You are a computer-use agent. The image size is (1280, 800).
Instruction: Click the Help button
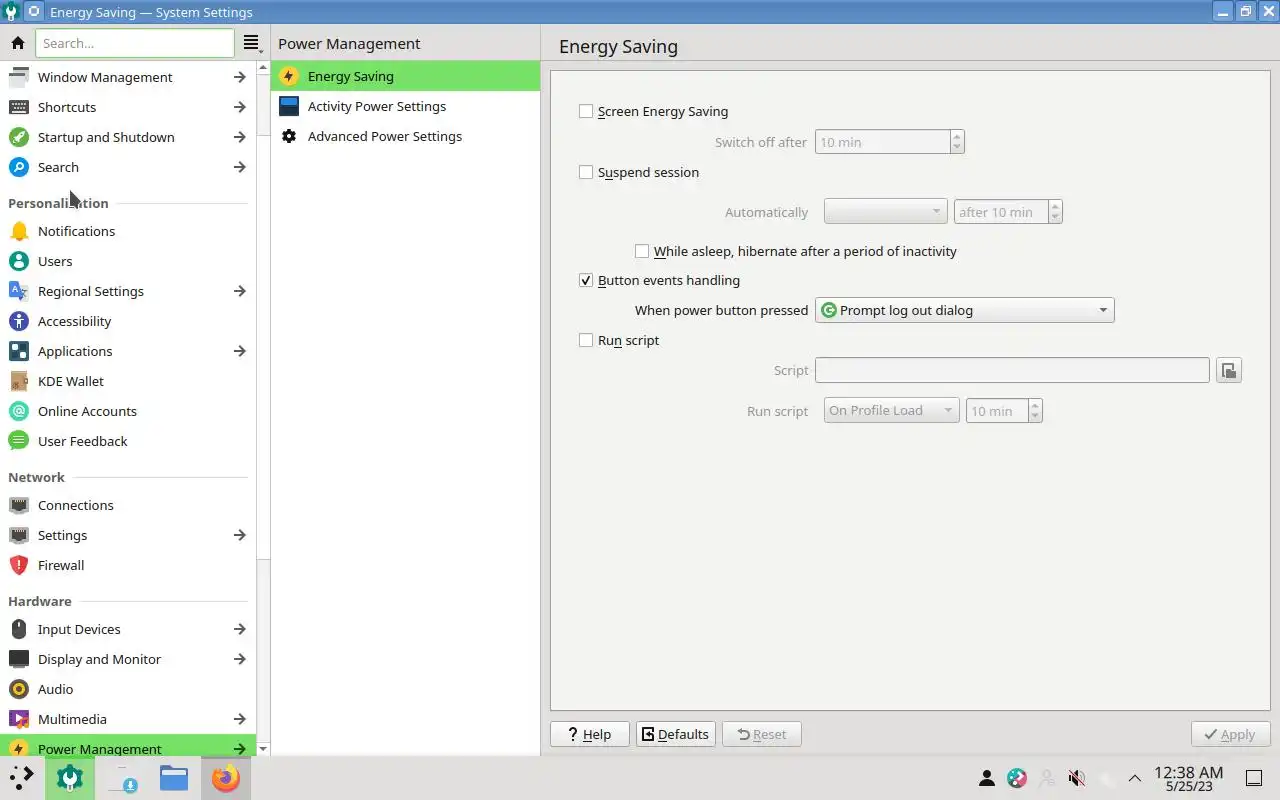pos(589,734)
